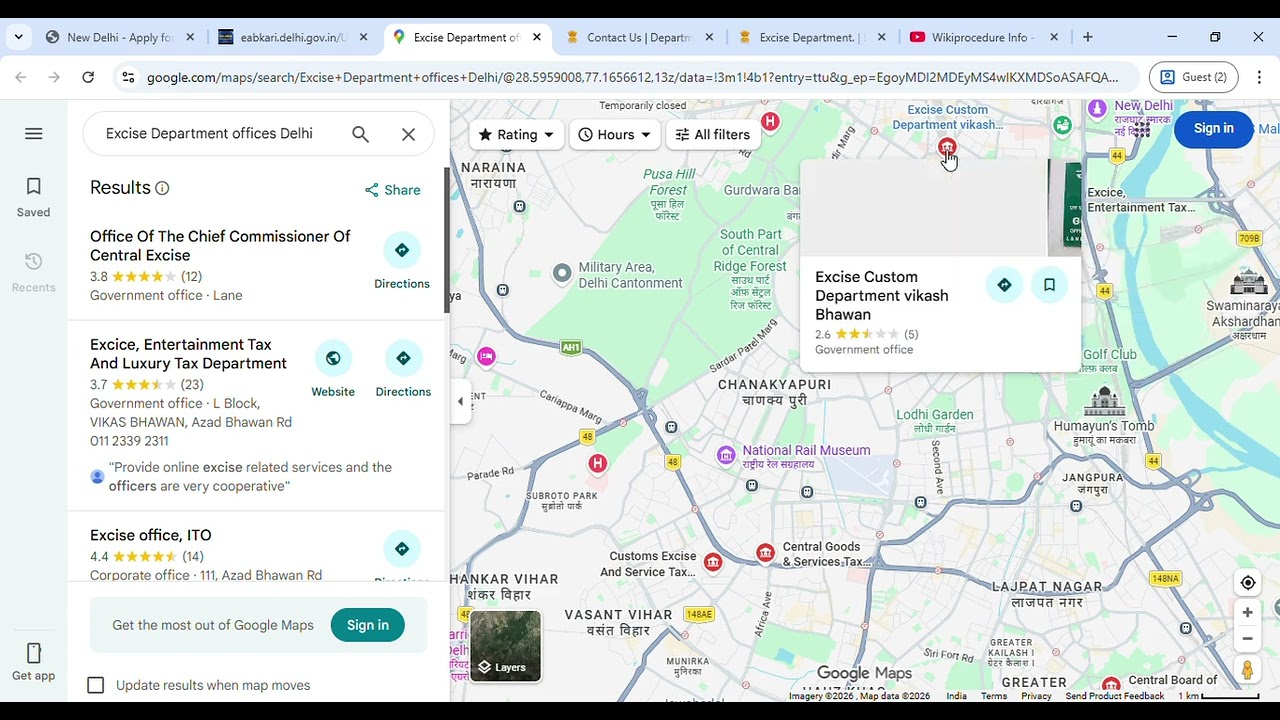Click the address bar URL

[x=632, y=77]
